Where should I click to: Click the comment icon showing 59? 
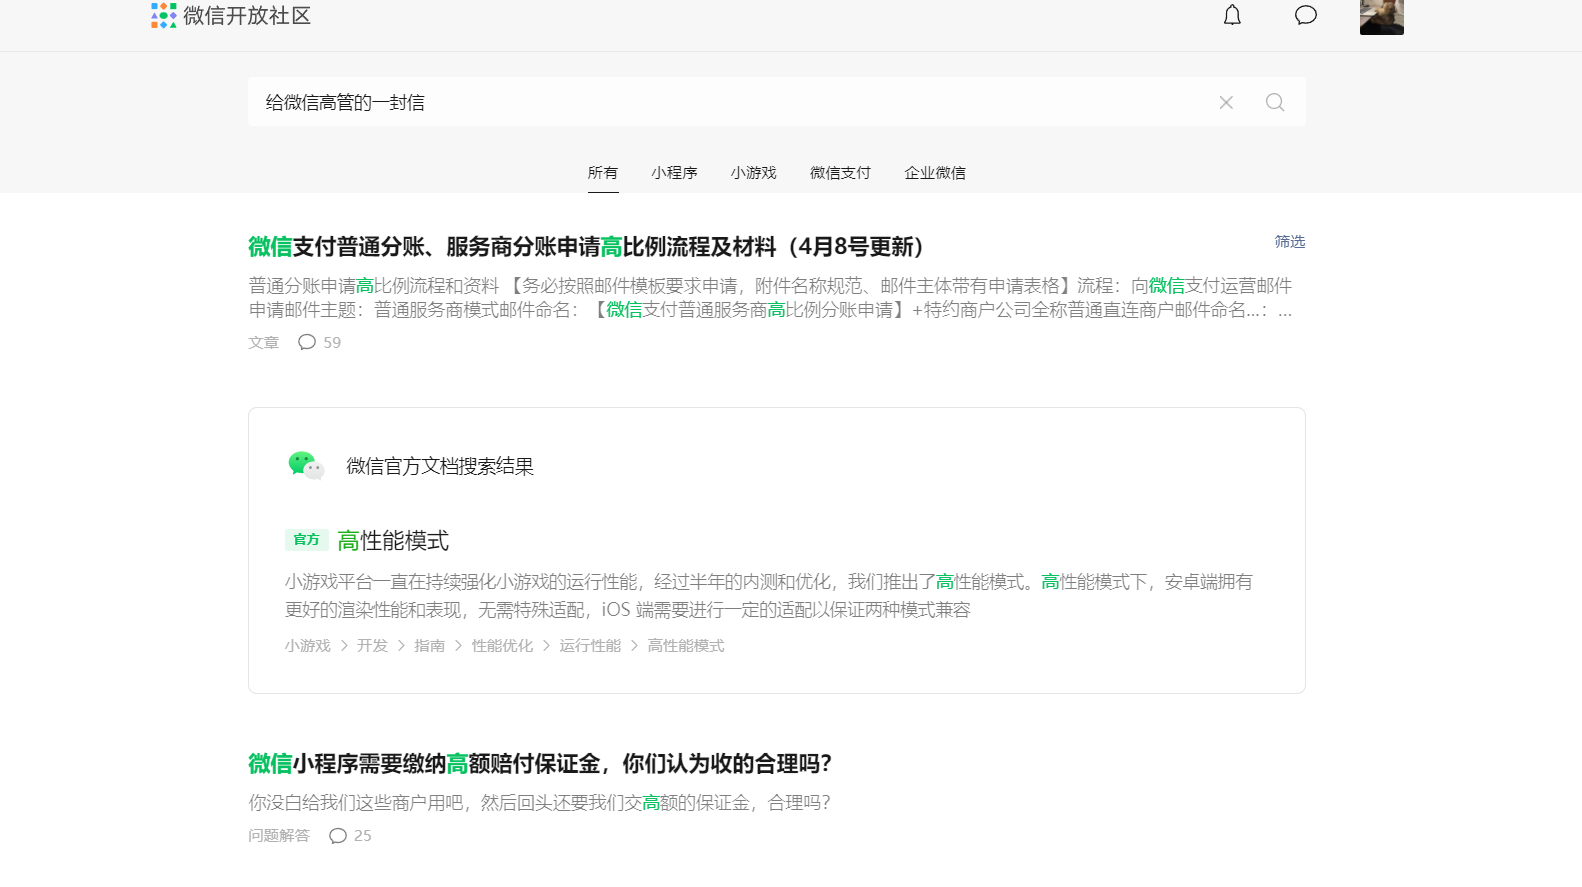point(307,342)
